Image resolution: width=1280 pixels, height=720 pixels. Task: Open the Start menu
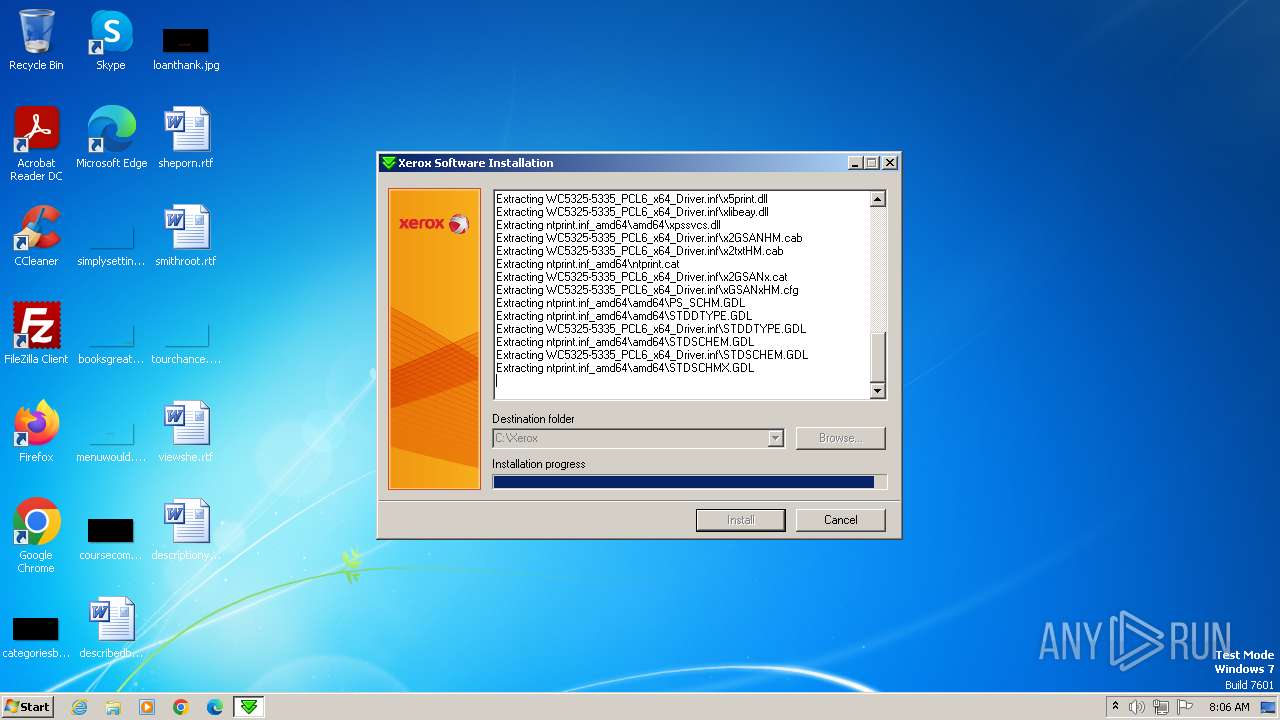click(27, 707)
